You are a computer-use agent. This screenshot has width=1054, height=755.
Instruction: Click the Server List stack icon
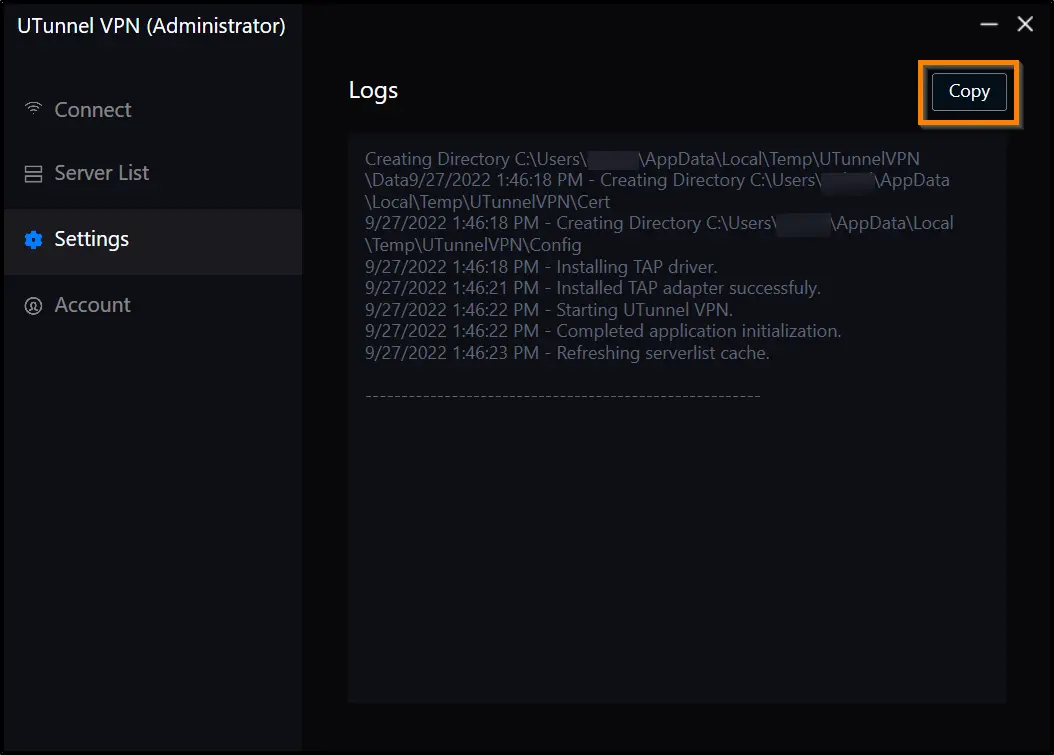point(33,174)
